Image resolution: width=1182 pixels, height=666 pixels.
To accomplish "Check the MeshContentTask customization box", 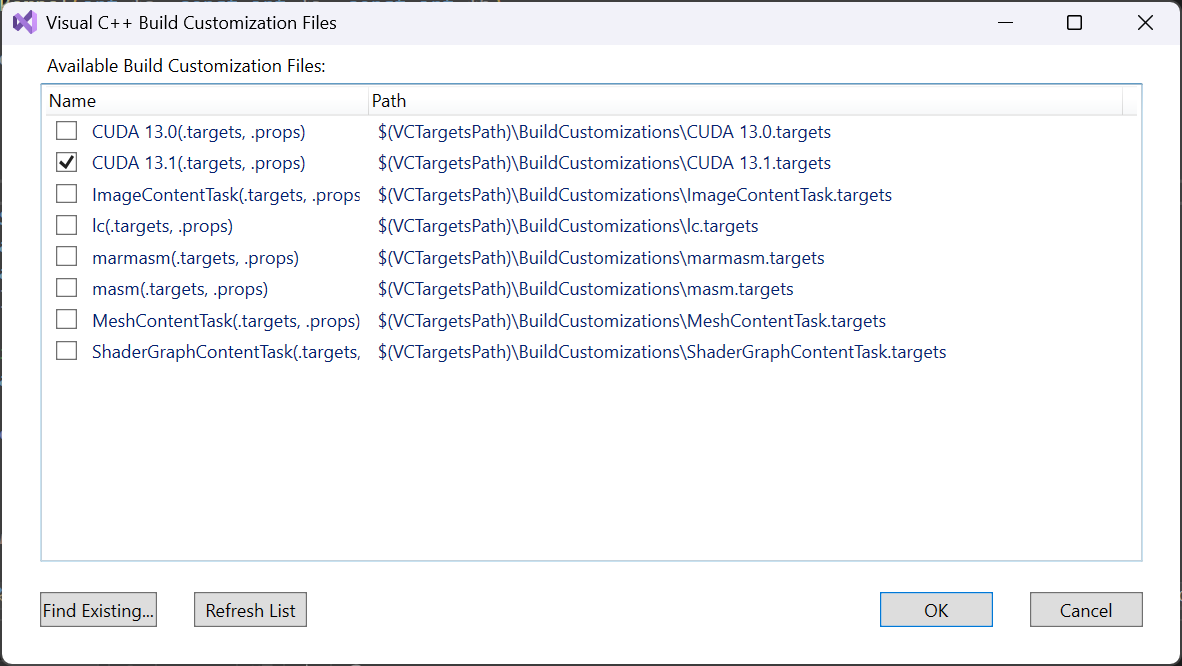I will [66, 319].
